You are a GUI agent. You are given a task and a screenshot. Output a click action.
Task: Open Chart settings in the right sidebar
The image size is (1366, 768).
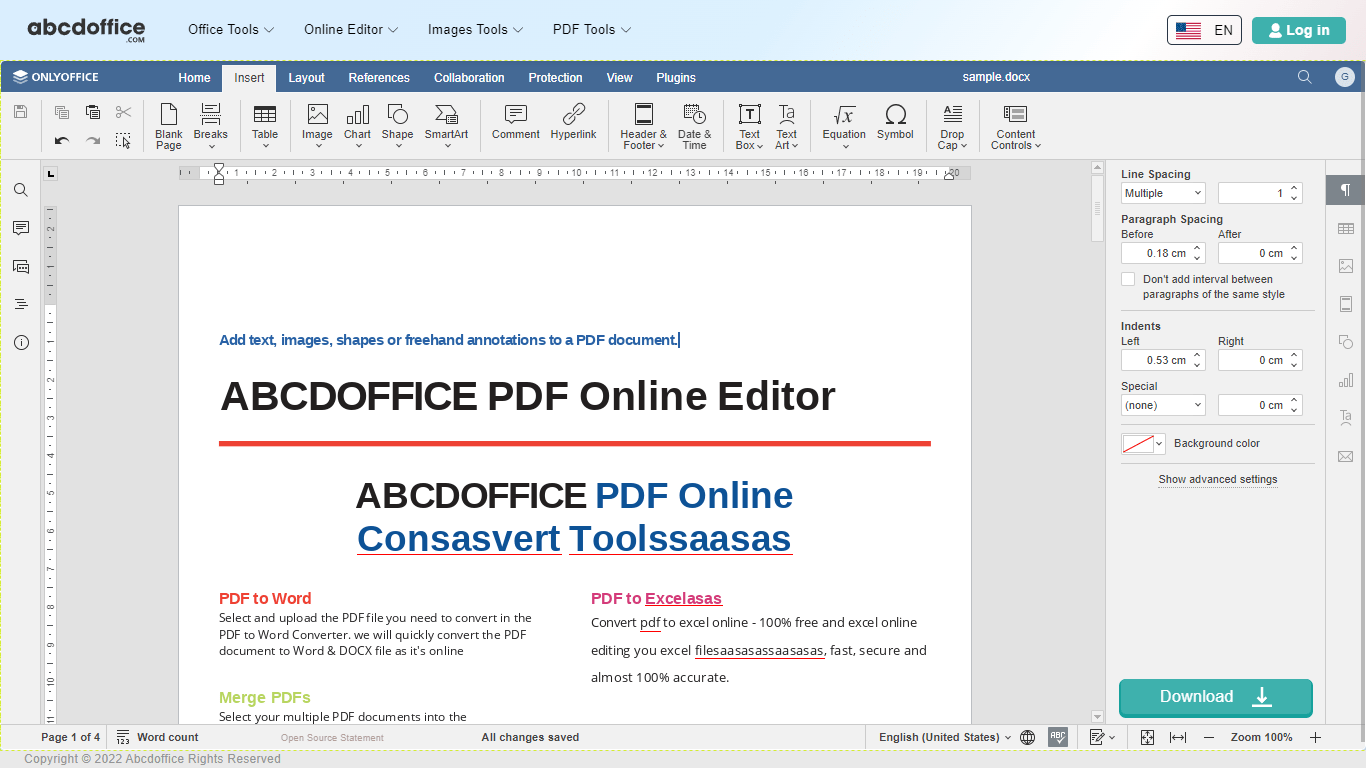[x=1345, y=380]
